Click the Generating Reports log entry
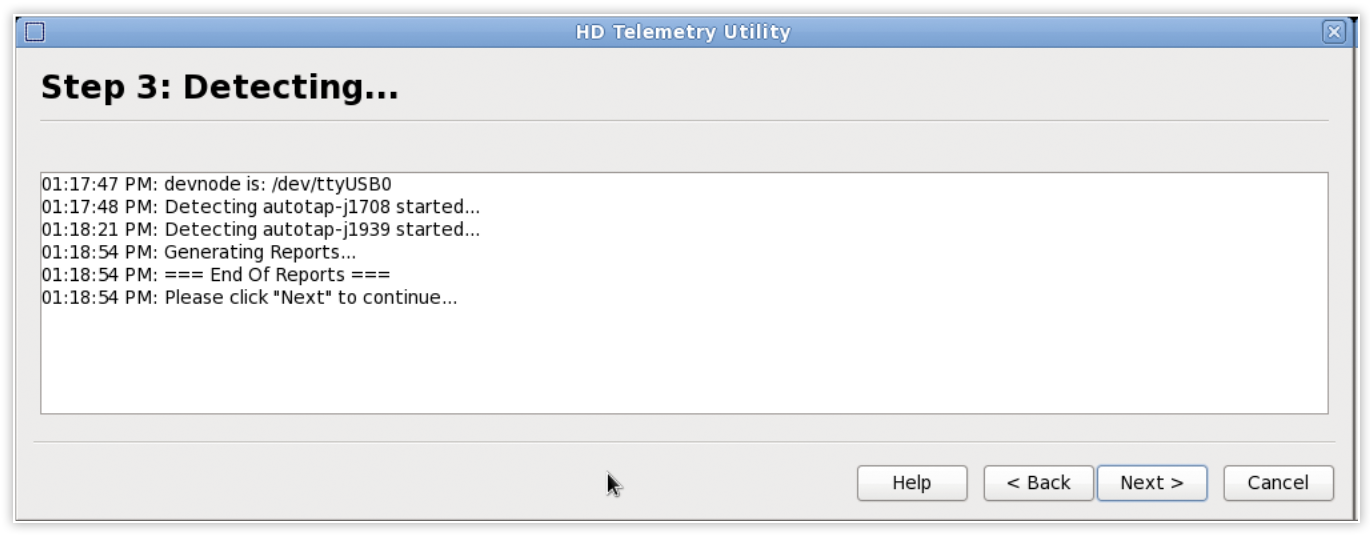 [x=198, y=252]
